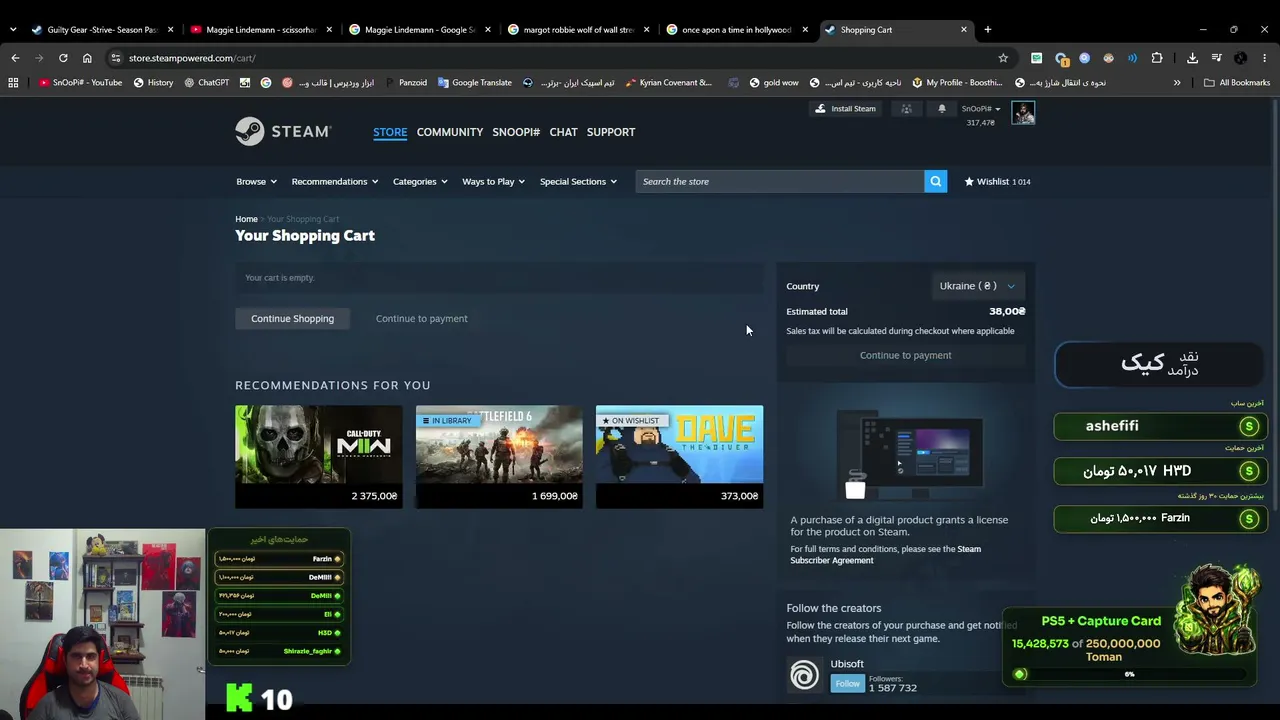Open the friends activity icon in header

pos(906,109)
